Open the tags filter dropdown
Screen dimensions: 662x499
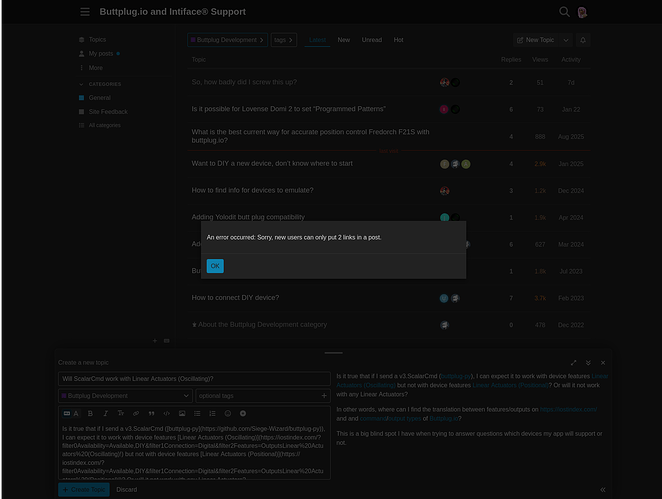pos(283,40)
